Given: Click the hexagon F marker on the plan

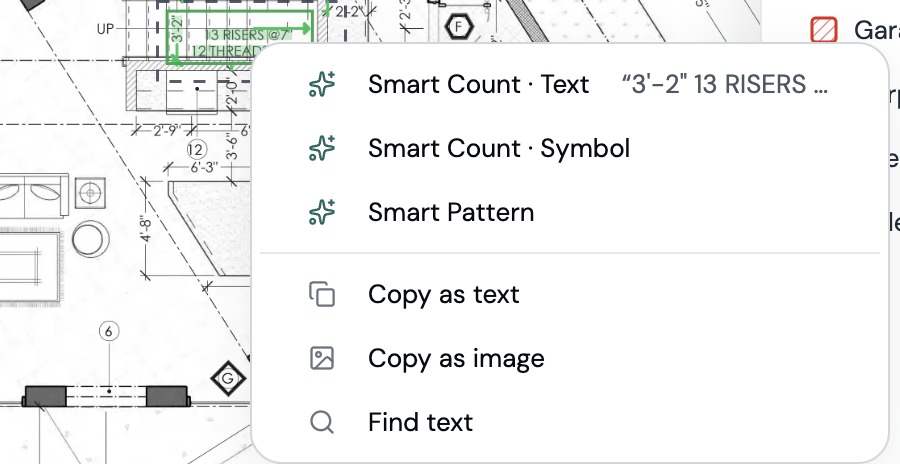Looking at the screenshot, I should tap(459, 26).
